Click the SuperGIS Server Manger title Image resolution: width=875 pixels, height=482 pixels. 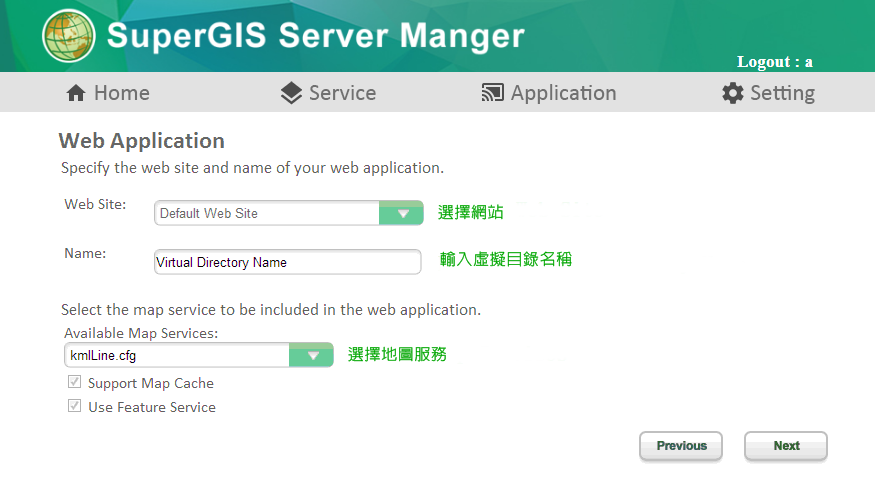tap(315, 36)
